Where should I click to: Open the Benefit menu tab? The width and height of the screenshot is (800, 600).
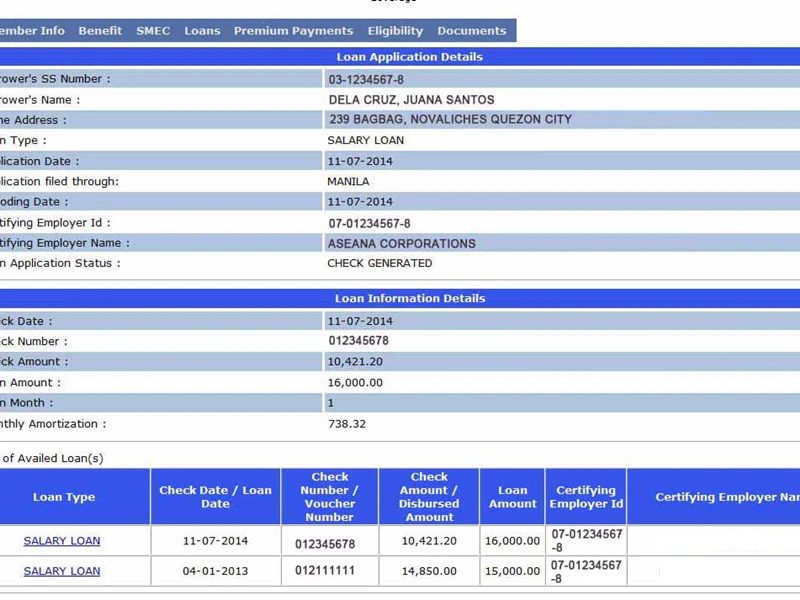pyautogui.click(x=100, y=31)
